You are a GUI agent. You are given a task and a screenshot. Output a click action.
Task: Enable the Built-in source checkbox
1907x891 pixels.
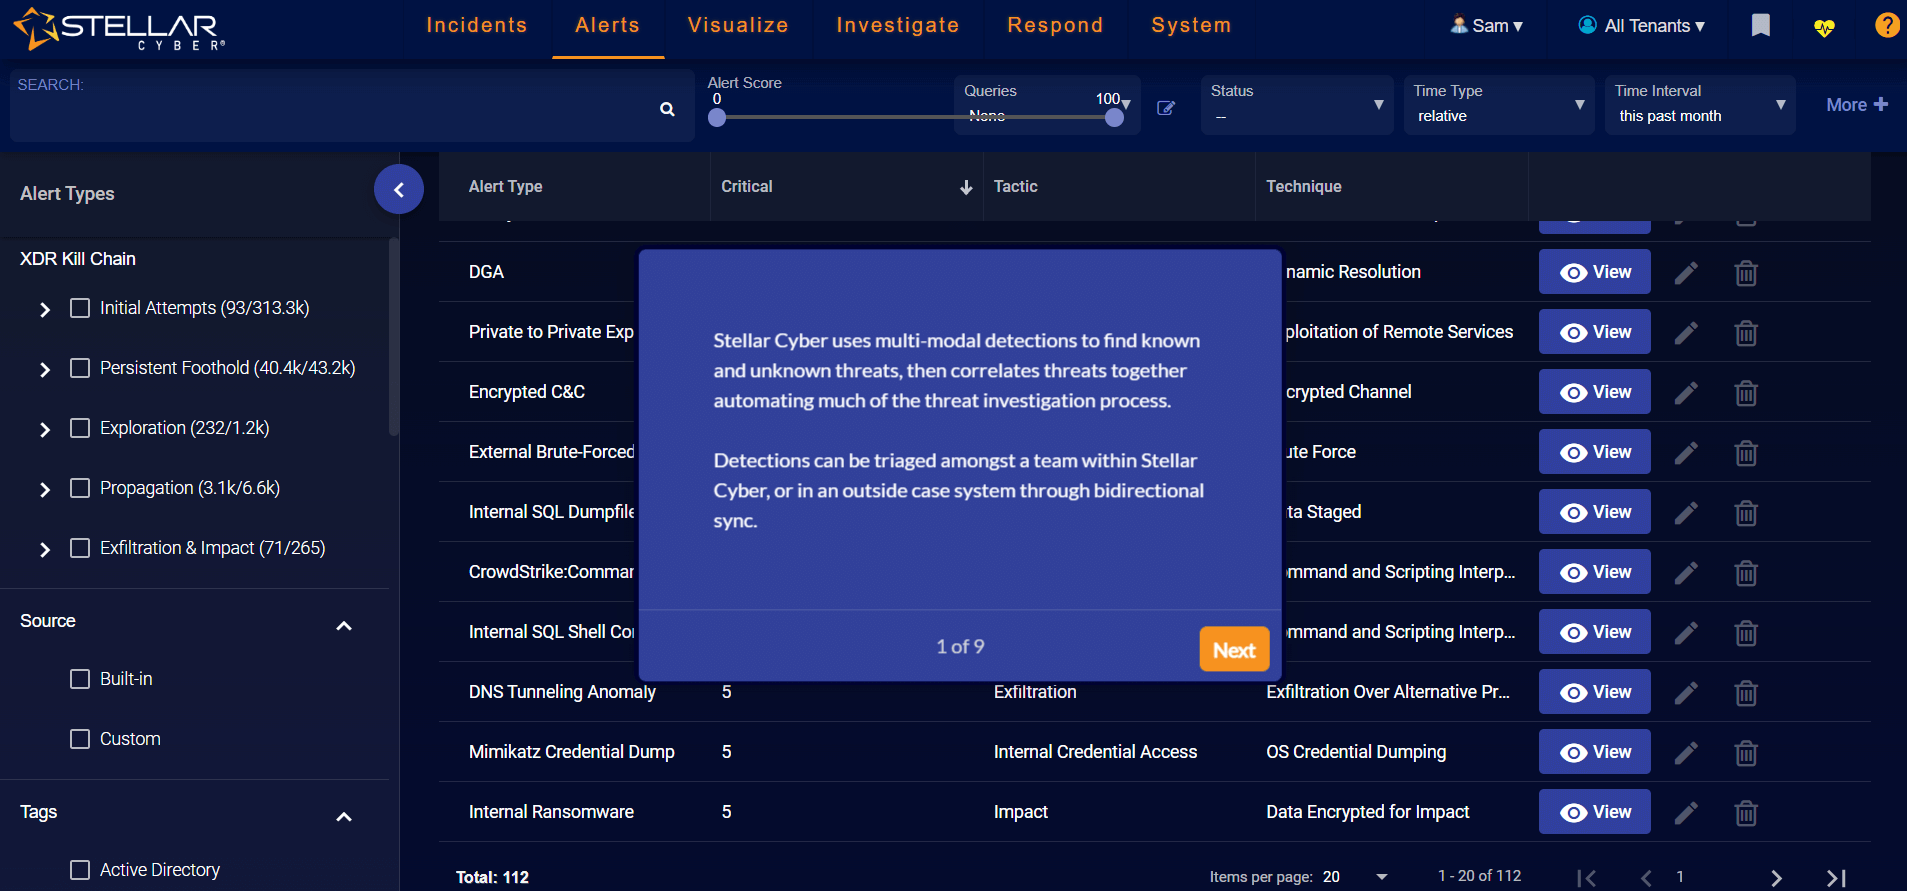click(80, 679)
